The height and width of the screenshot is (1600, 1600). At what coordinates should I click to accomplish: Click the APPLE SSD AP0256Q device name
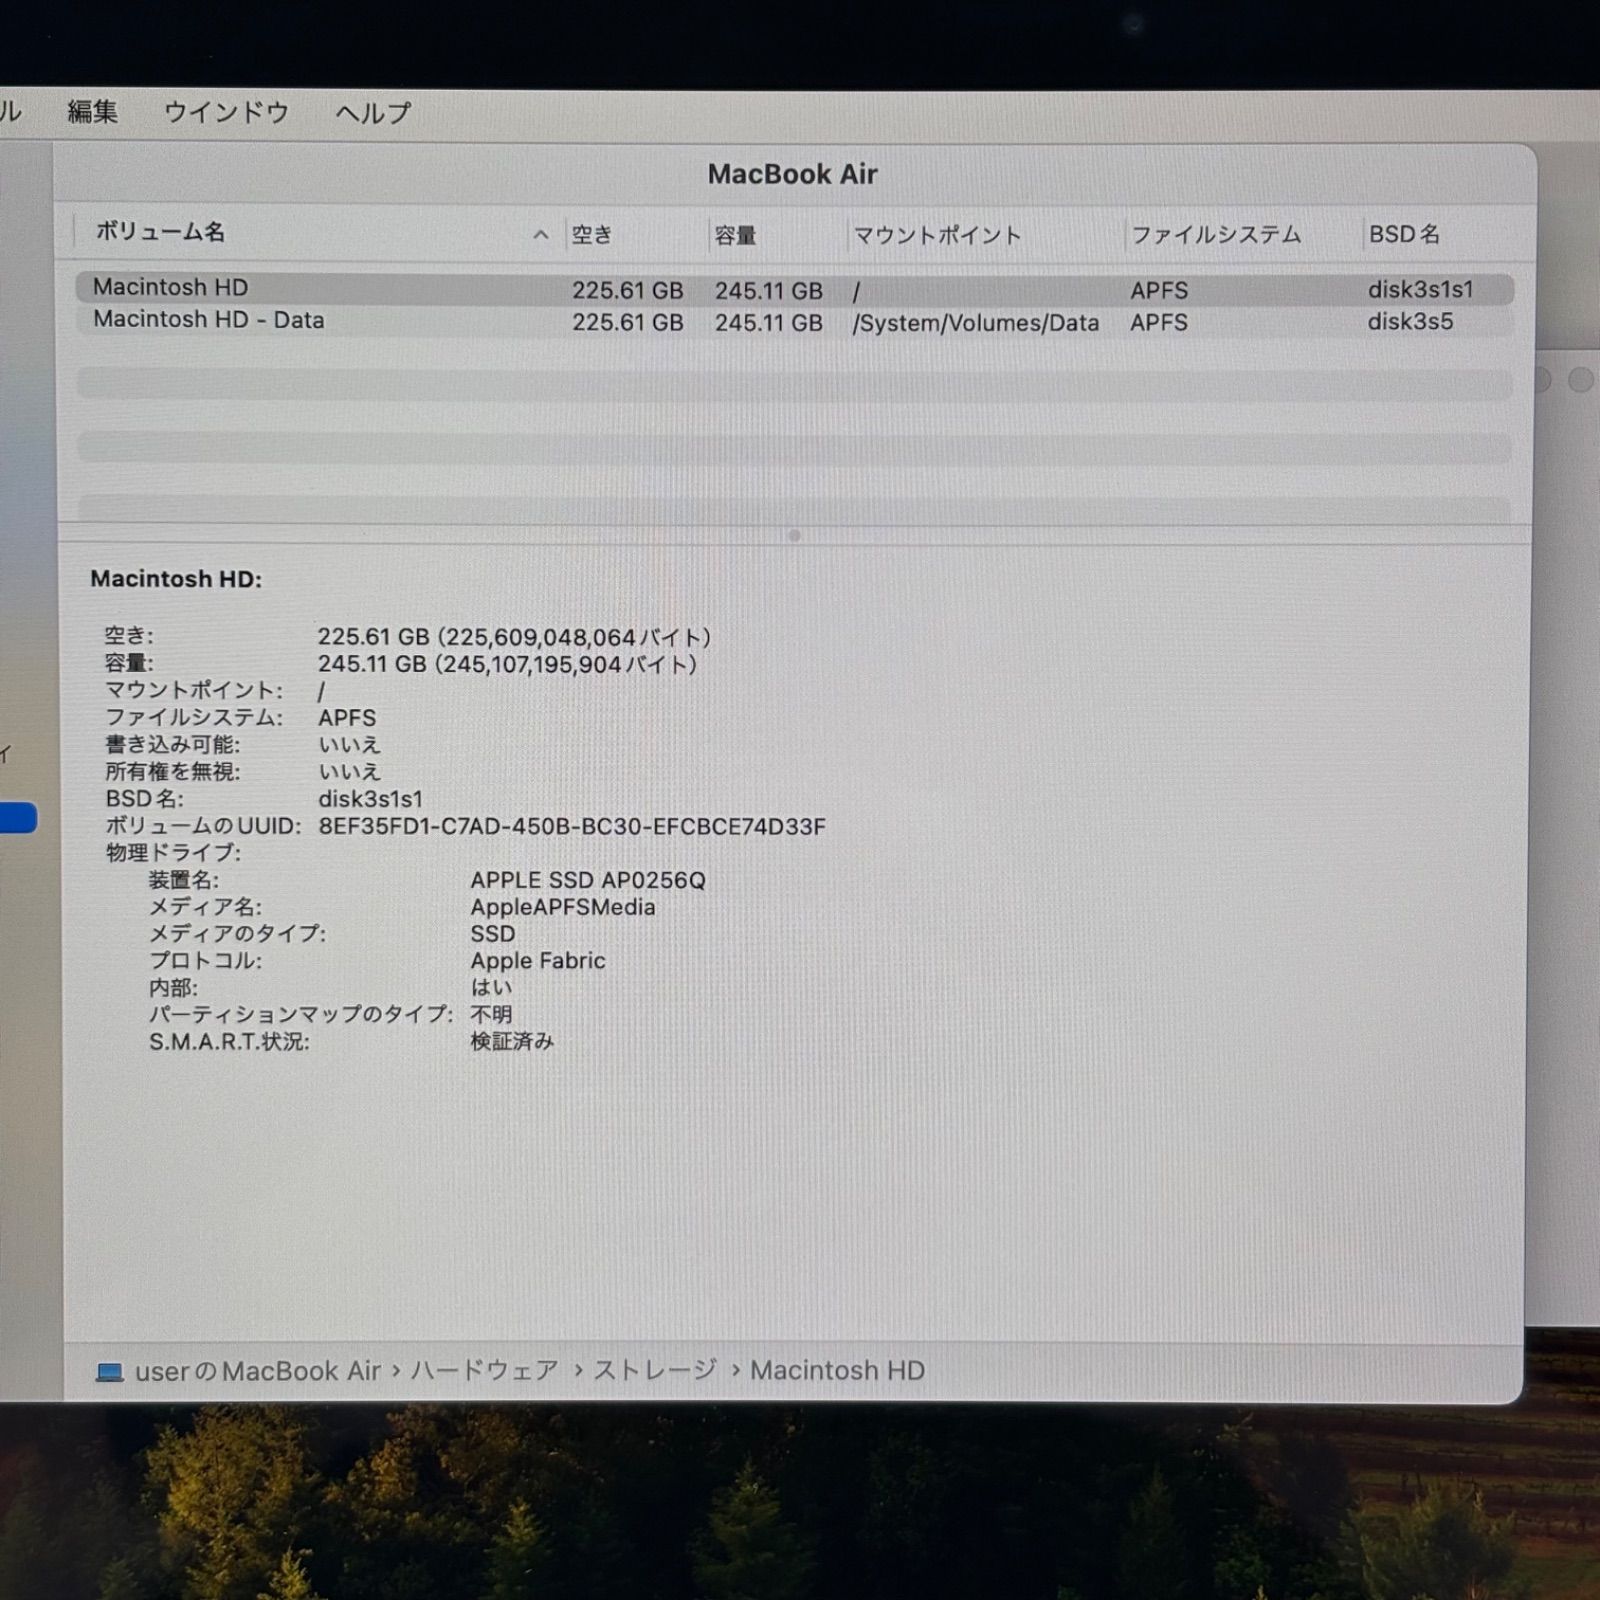pos(588,880)
